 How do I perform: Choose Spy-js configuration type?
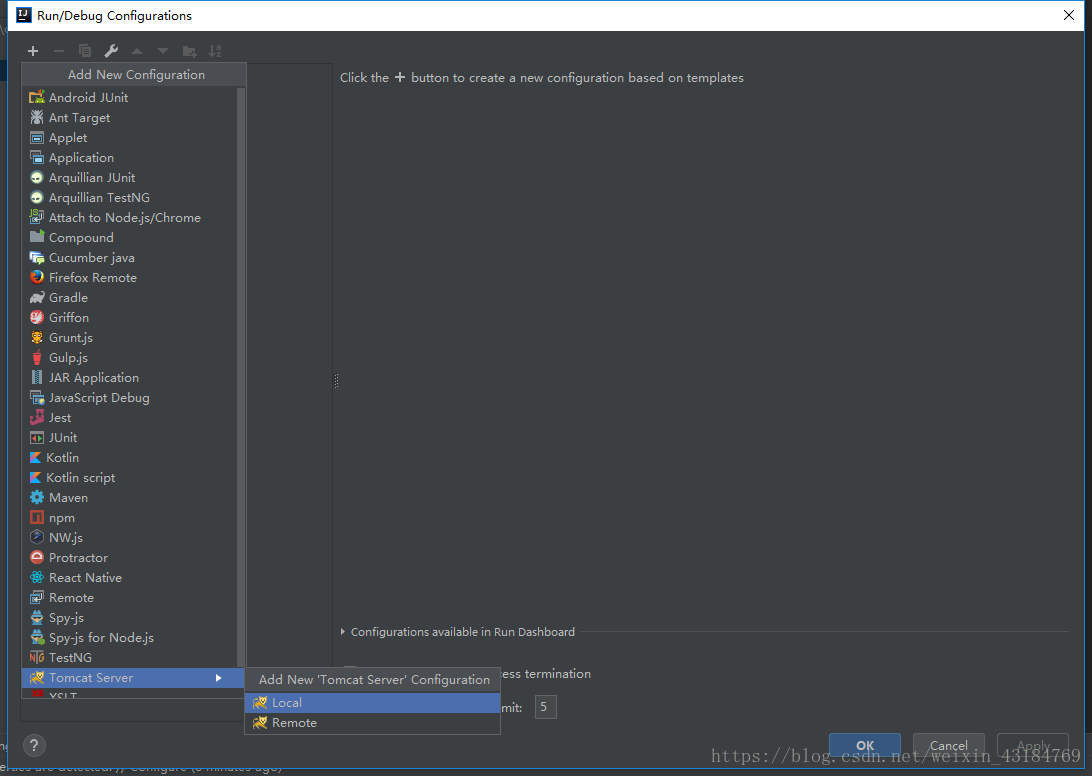[130, 618]
